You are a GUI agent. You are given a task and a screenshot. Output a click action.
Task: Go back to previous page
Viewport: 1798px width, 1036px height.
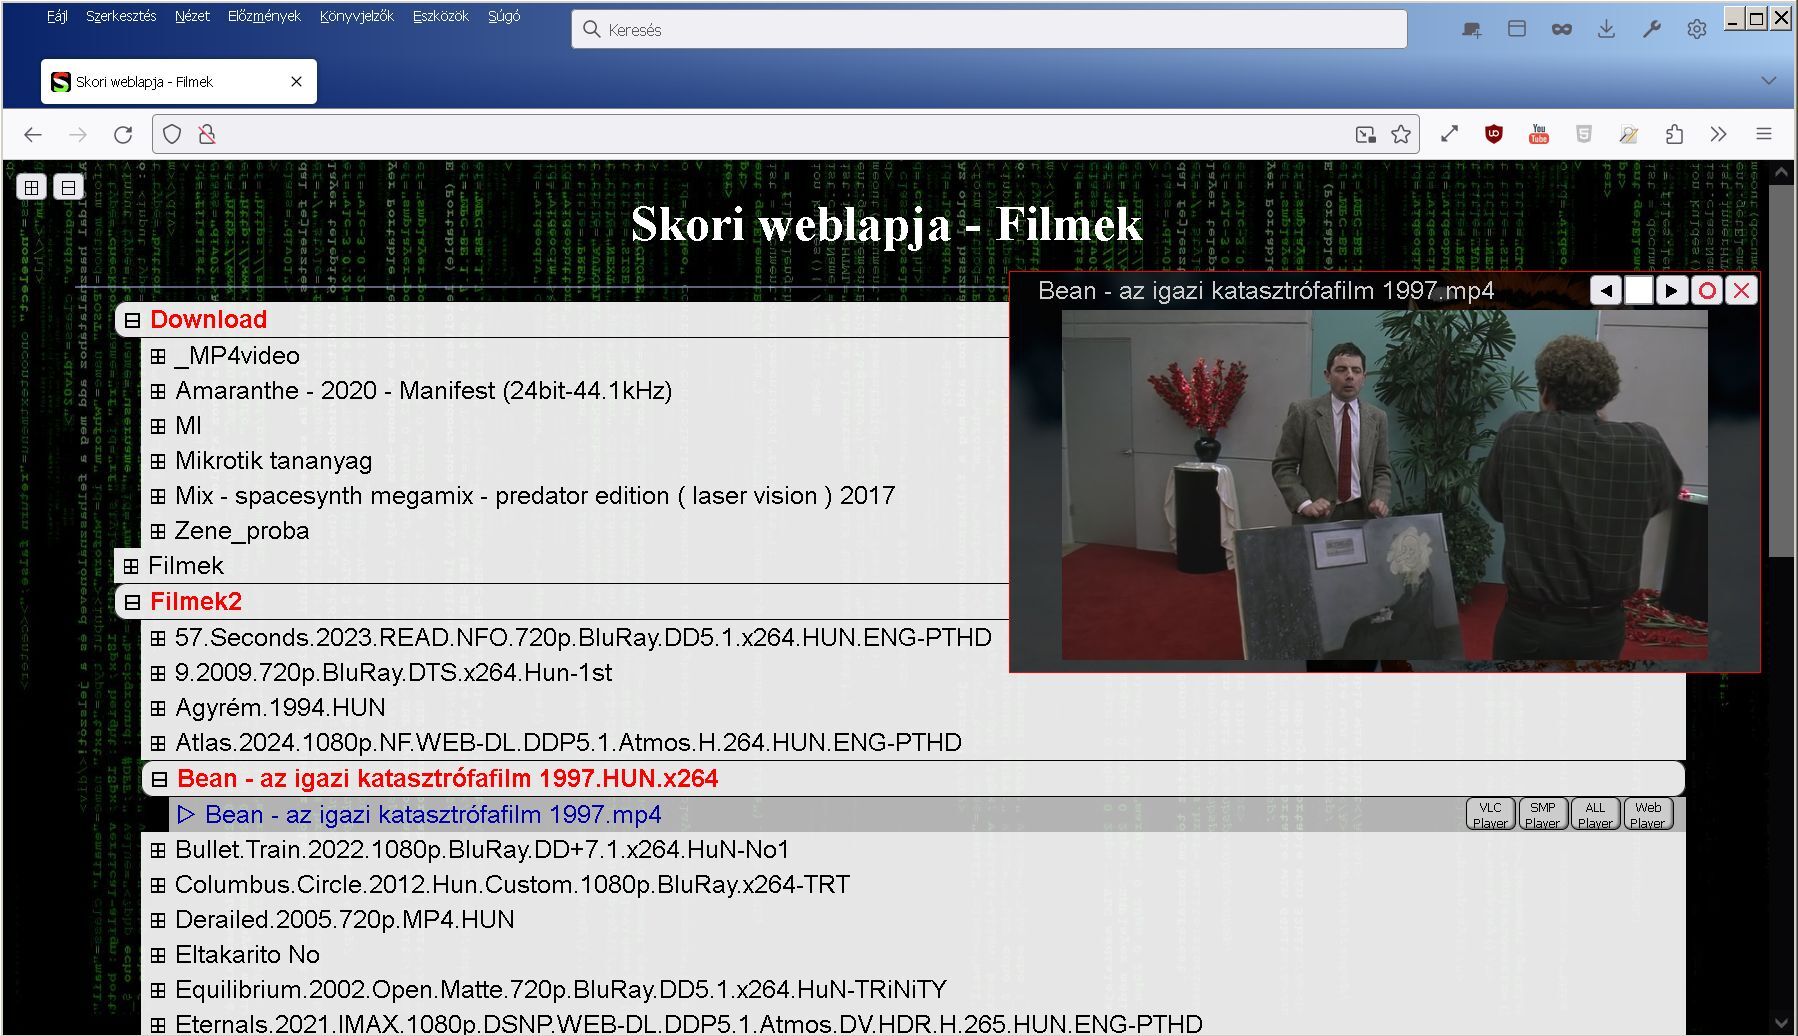coord(33,134)
